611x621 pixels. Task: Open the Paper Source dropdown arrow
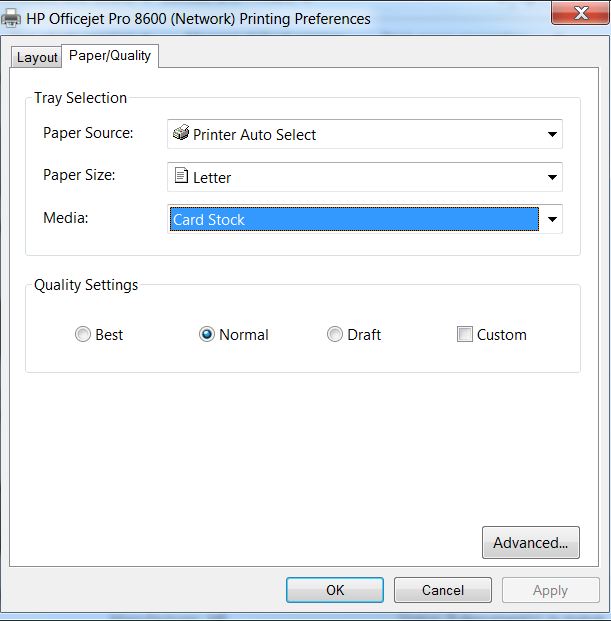[552, 134]
